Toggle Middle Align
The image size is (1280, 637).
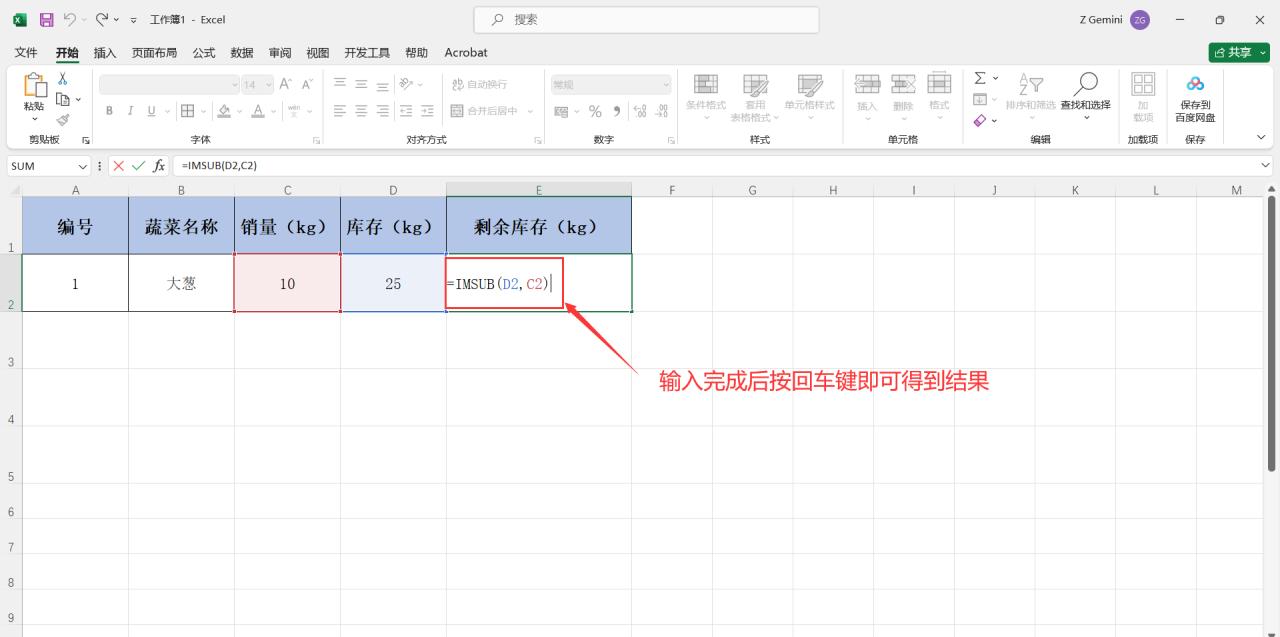361,85
